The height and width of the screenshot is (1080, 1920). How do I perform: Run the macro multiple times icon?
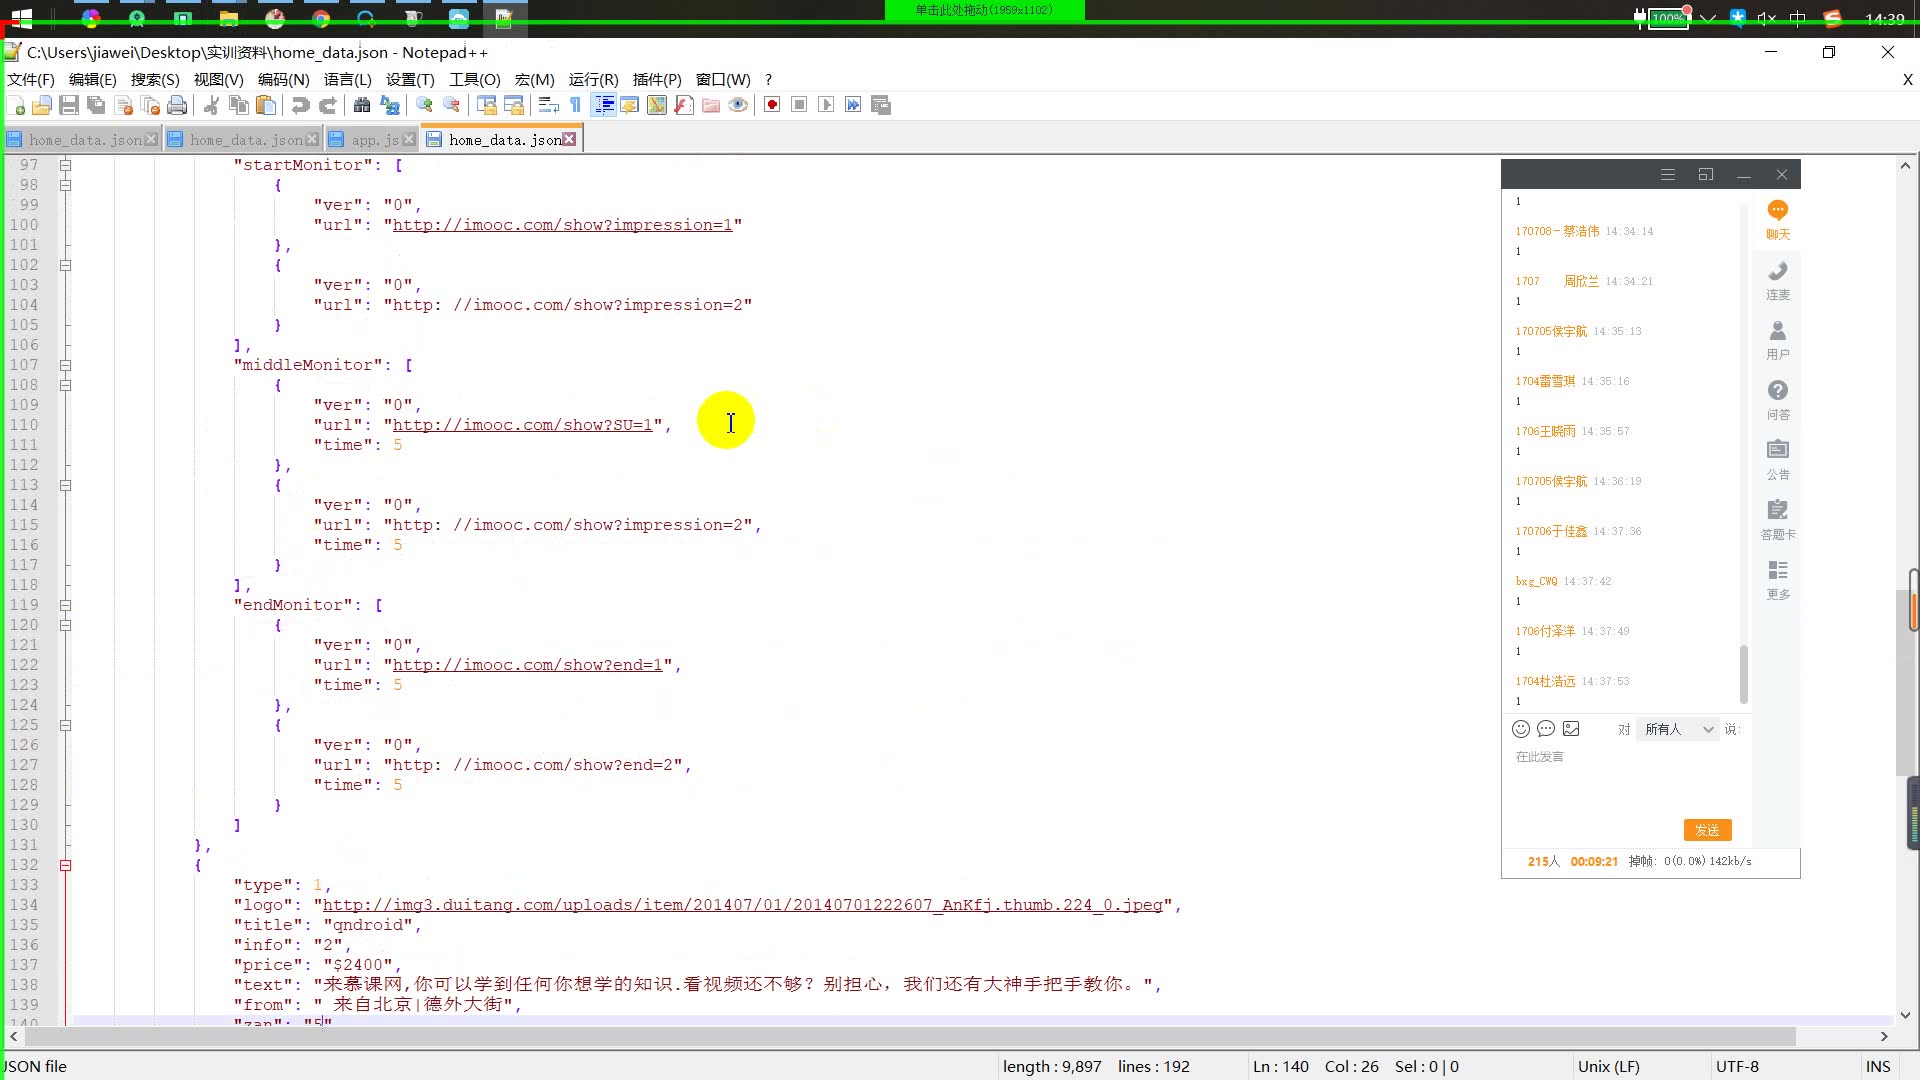[853, 105]
